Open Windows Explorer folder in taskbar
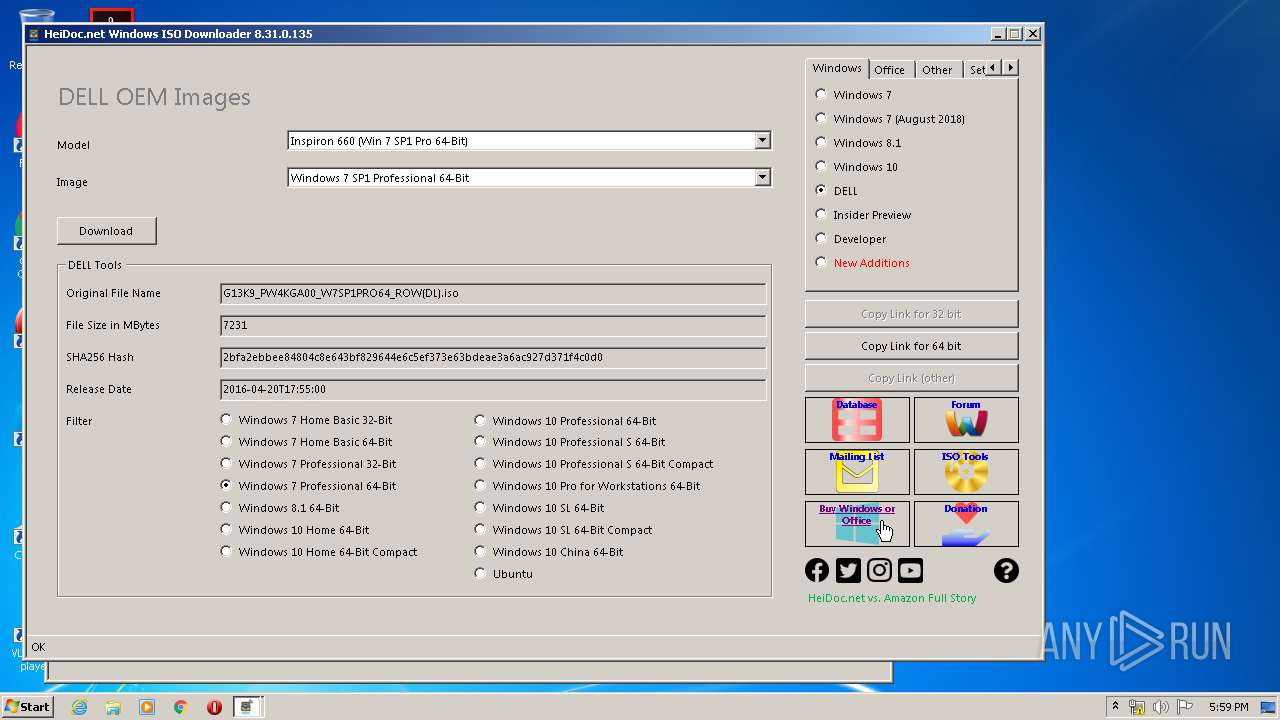The image size is (1280, 720). (x=113, y=707)
